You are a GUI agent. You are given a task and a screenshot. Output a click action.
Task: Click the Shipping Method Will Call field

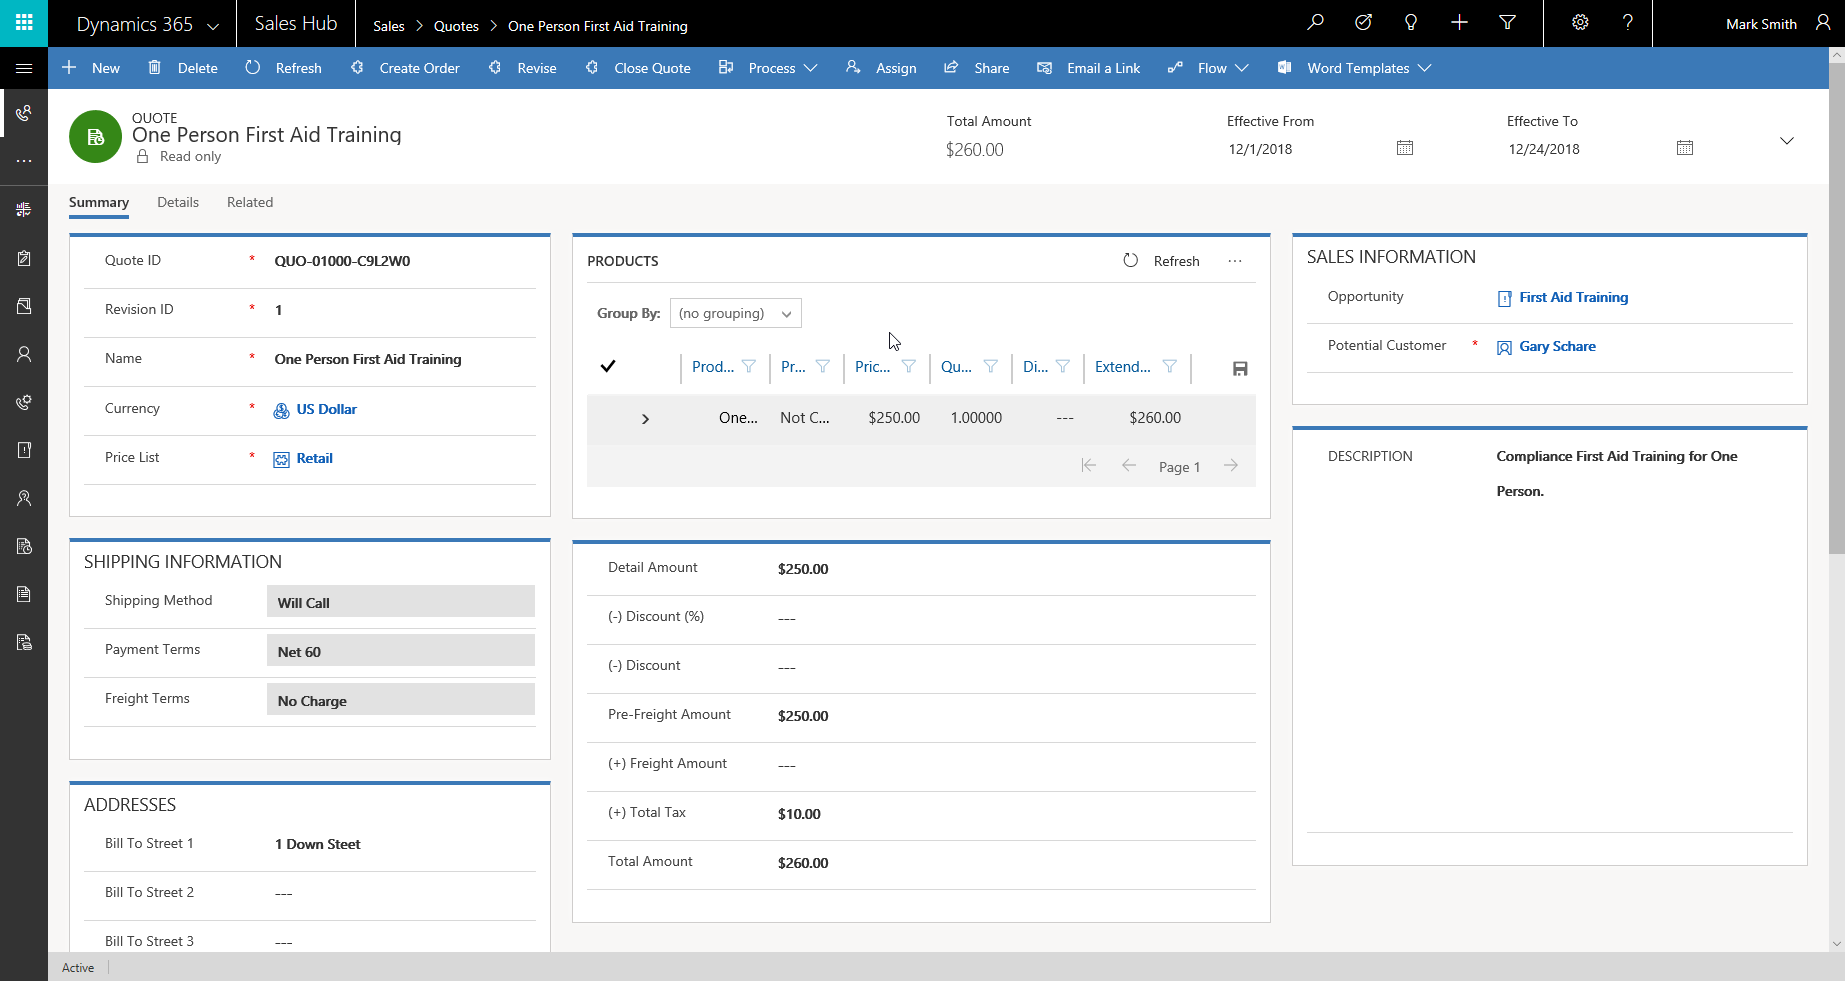point(400,602)
